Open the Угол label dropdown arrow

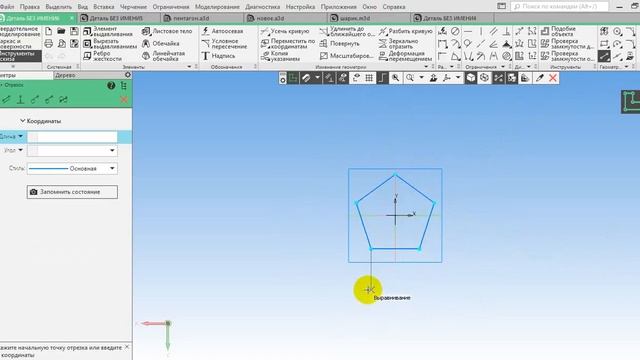20,150
